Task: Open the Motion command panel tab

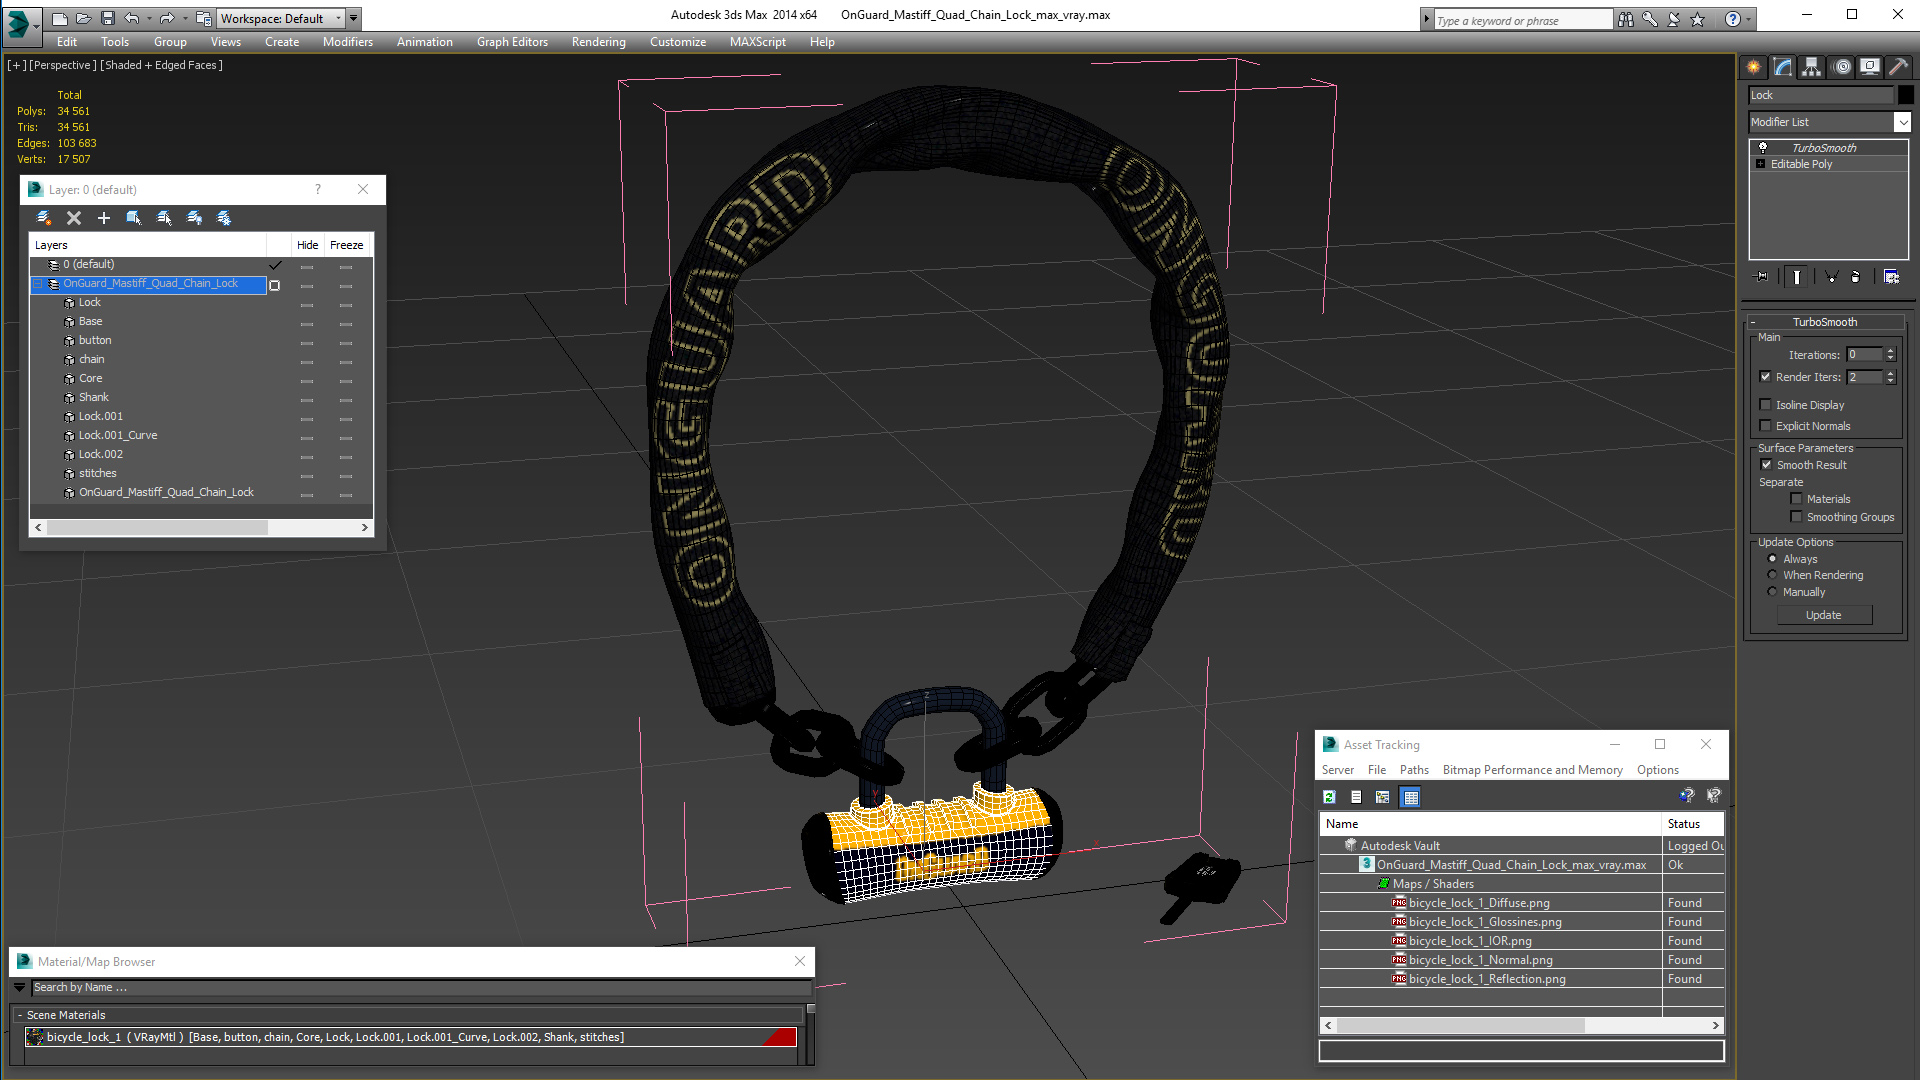Action: 1841,67
